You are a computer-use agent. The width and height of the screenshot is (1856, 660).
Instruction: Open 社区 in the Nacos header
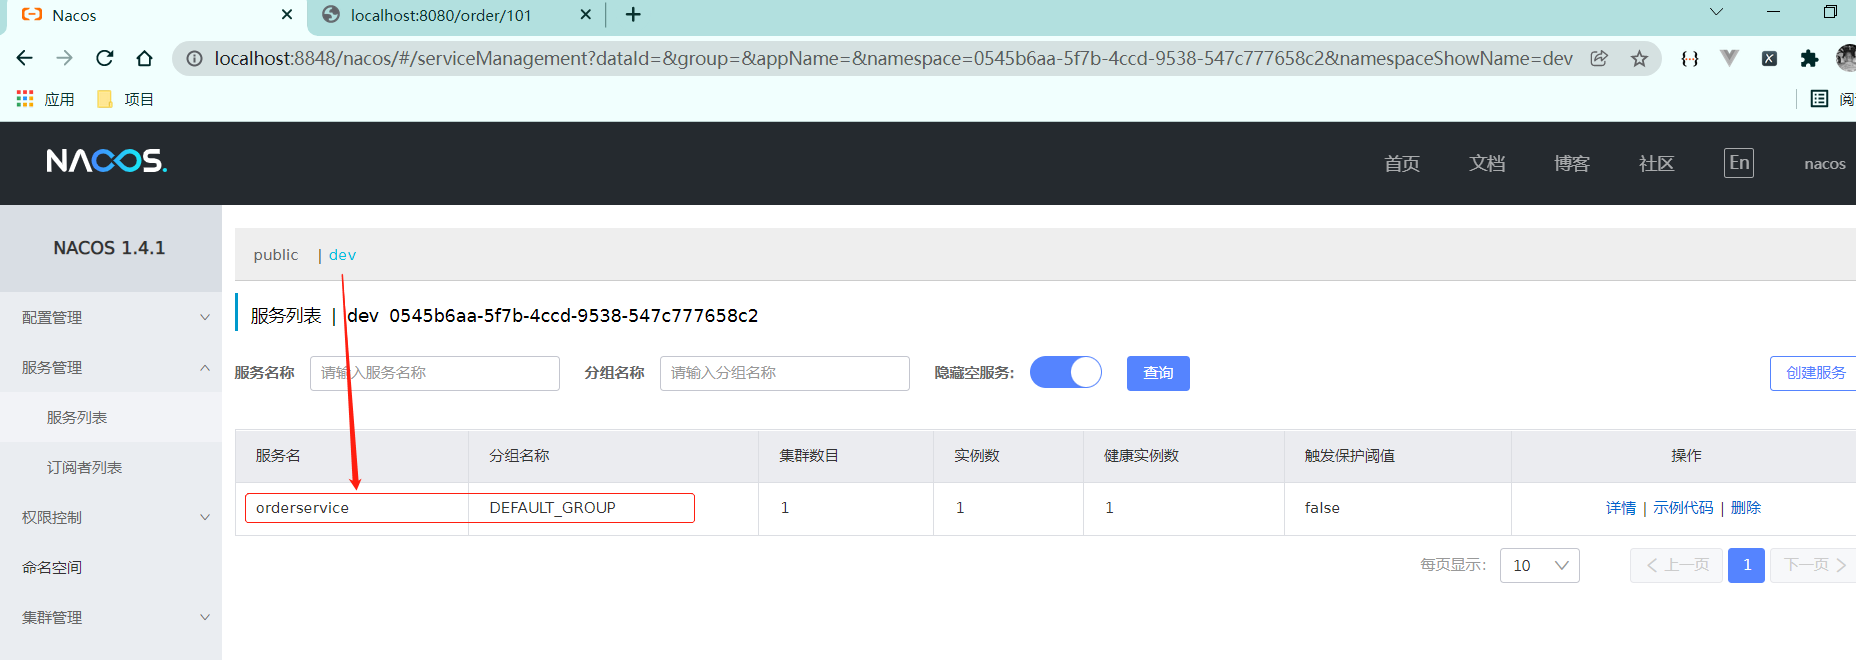(x=1656, y=163)
